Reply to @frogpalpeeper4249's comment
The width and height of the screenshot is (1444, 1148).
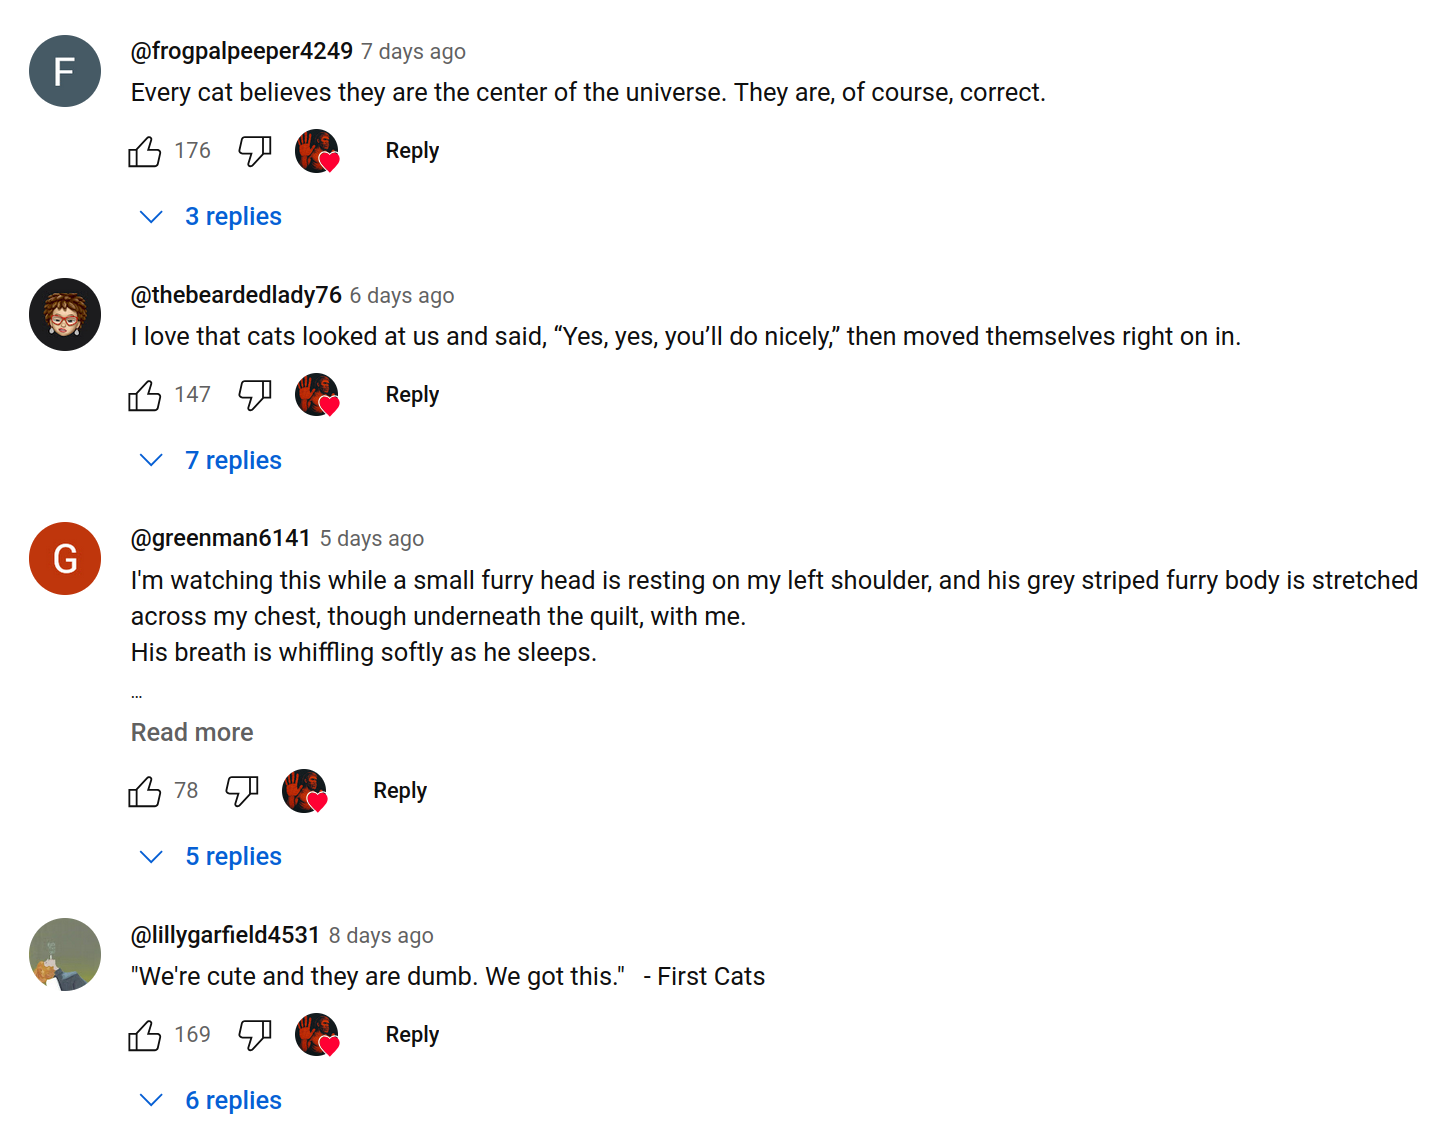click(x=412, y=151)
